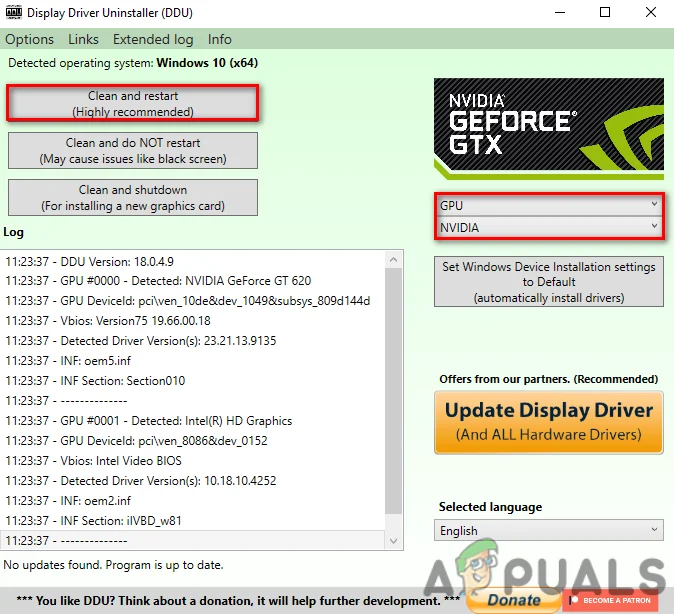This screenshot has height=614, width=674.
Task: Click Clean and restart button
Action: [133, 104]
